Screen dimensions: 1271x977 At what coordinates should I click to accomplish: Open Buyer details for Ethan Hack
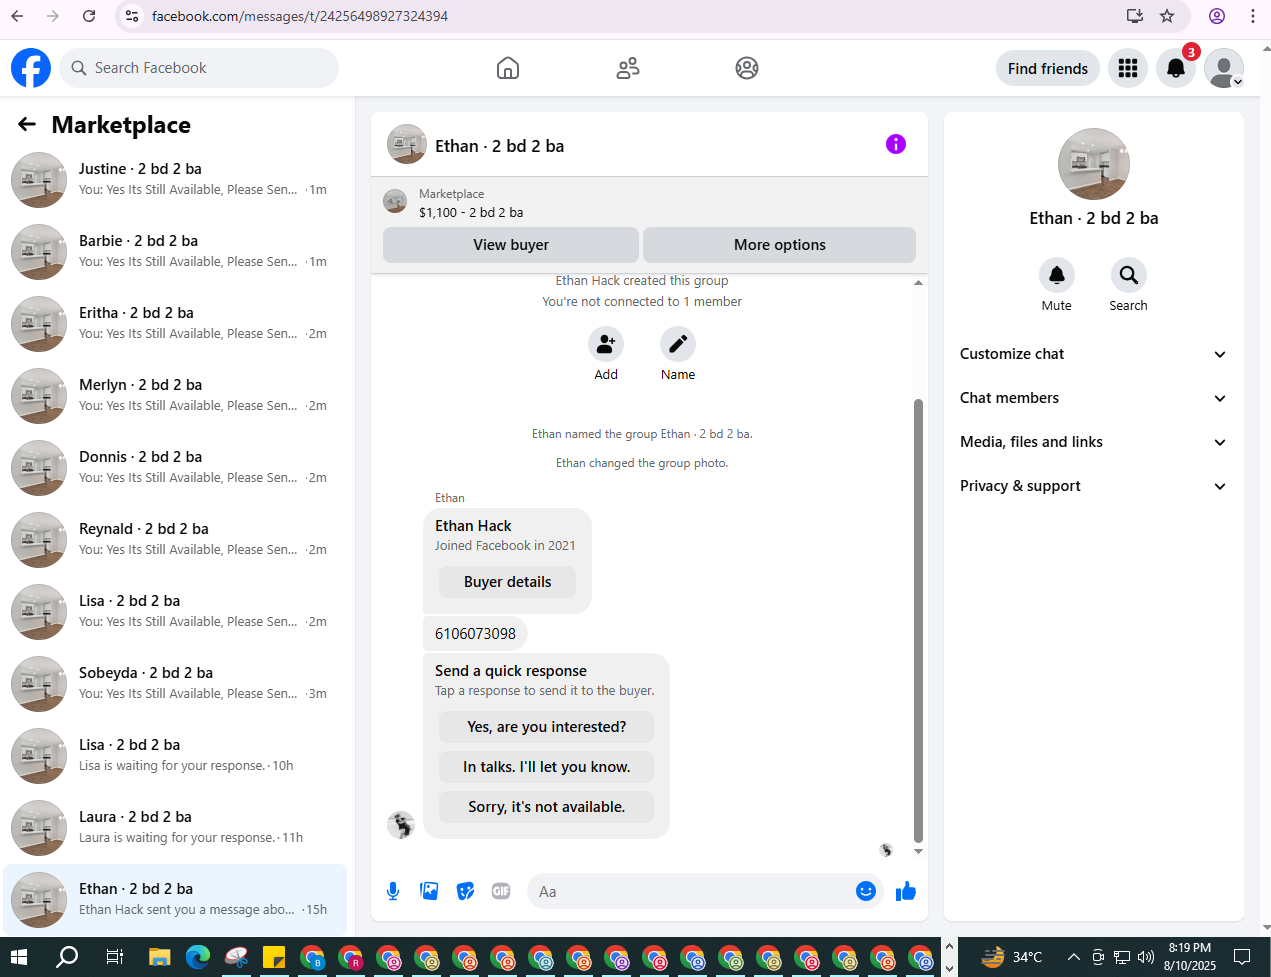[x=507, y=582]
